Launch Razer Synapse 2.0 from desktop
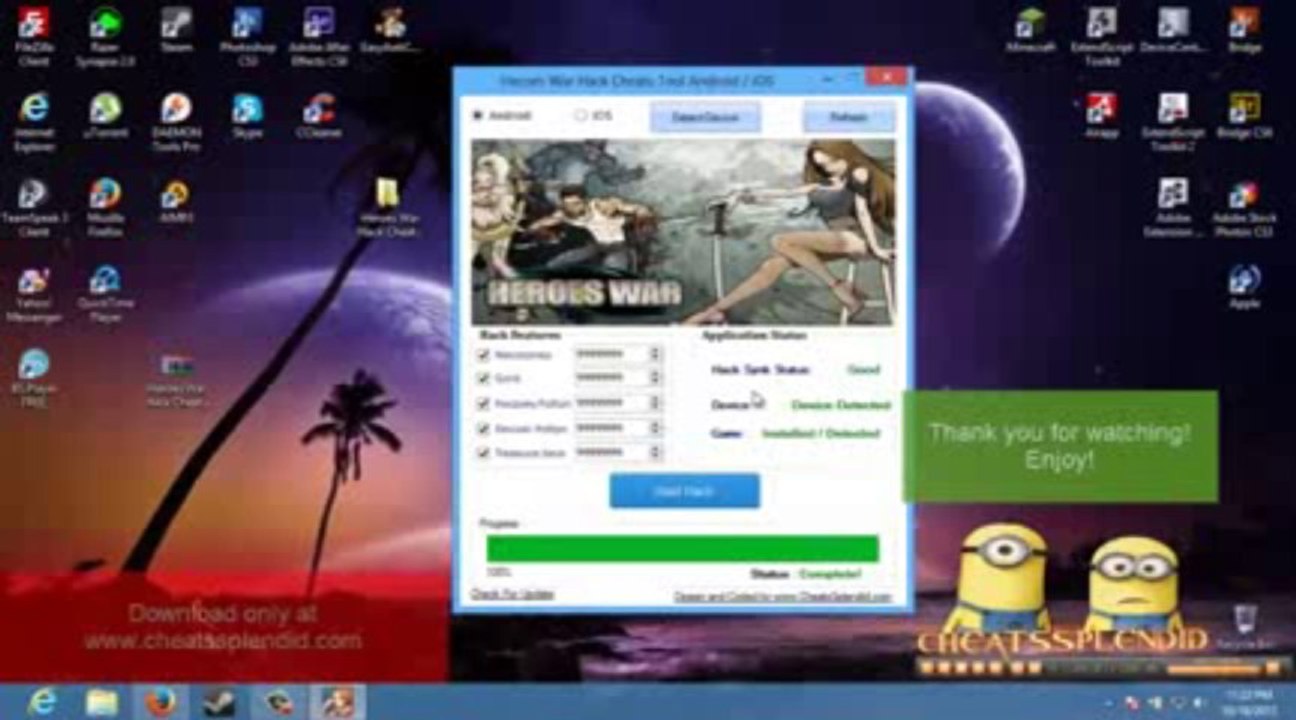The image size is (1296, 720). [104, 35]
